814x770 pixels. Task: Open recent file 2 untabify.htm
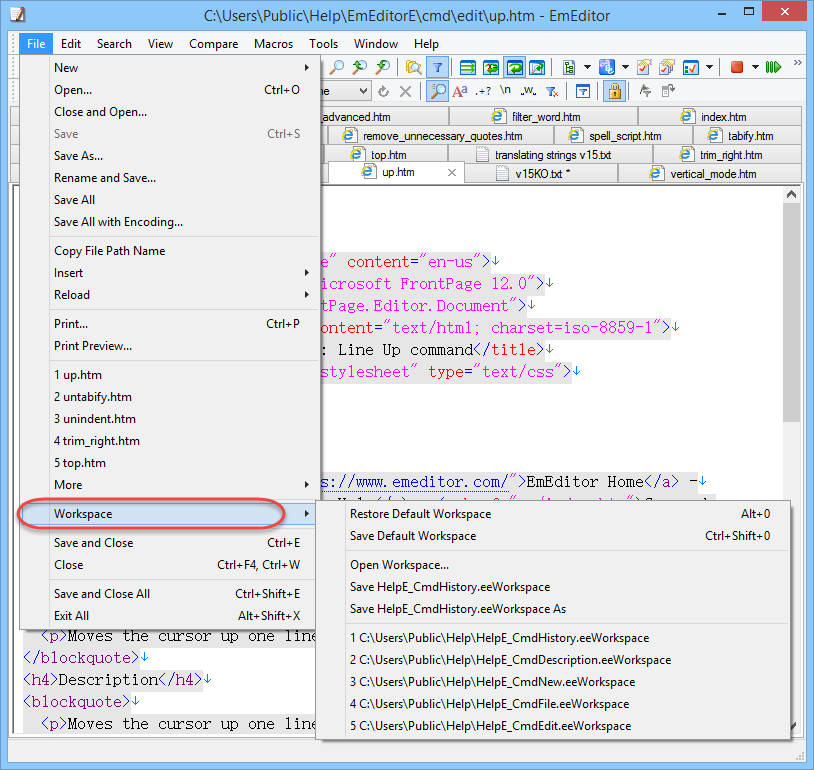click(170, 397)
